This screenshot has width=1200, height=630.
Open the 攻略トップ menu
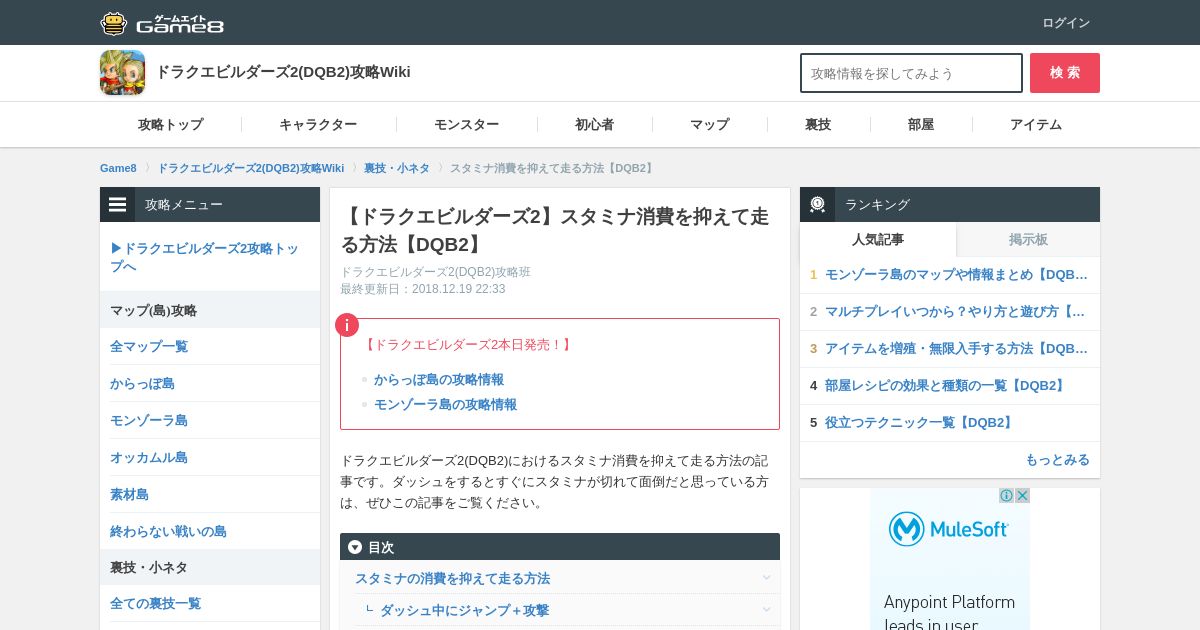point(170,125)
